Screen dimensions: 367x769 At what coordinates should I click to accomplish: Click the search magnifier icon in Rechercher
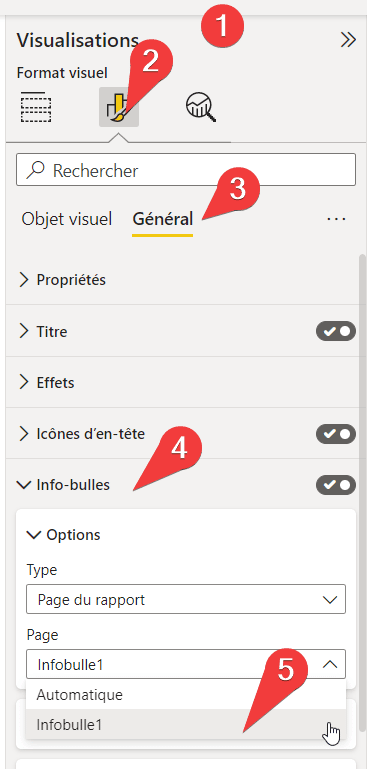click(36, 170)
